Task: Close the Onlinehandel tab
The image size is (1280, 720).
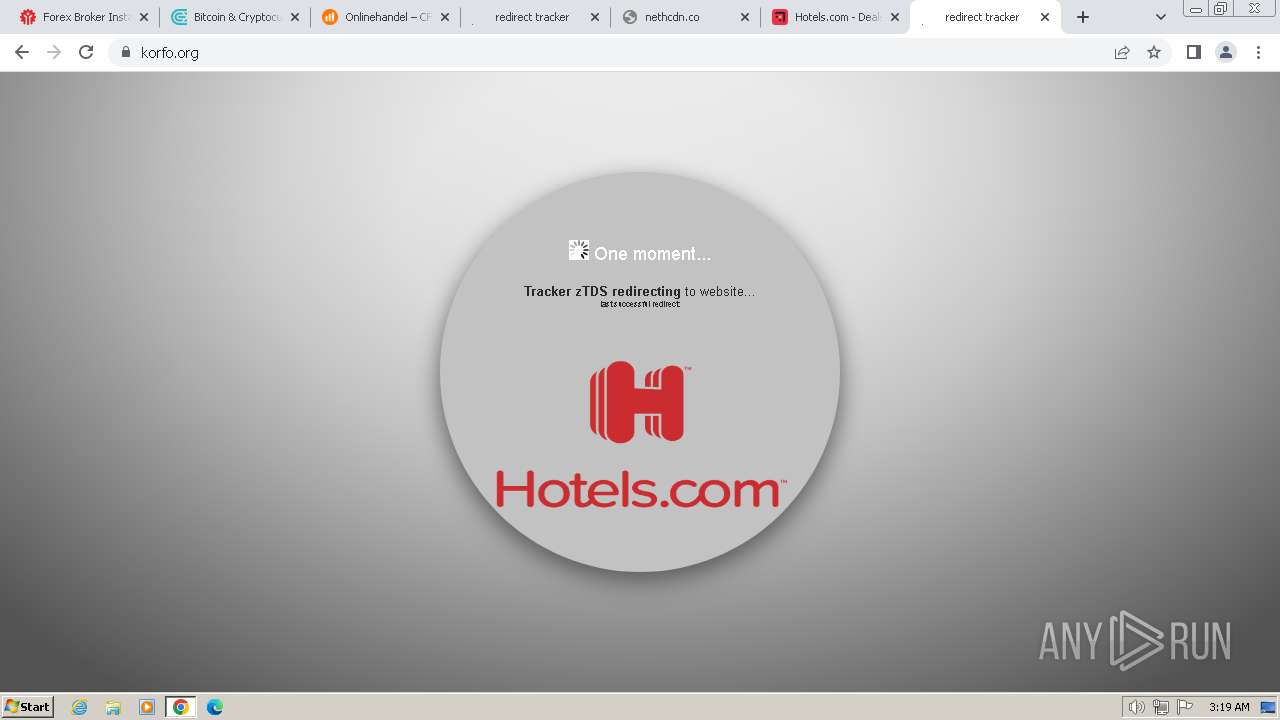Action: tap(445, 17)
